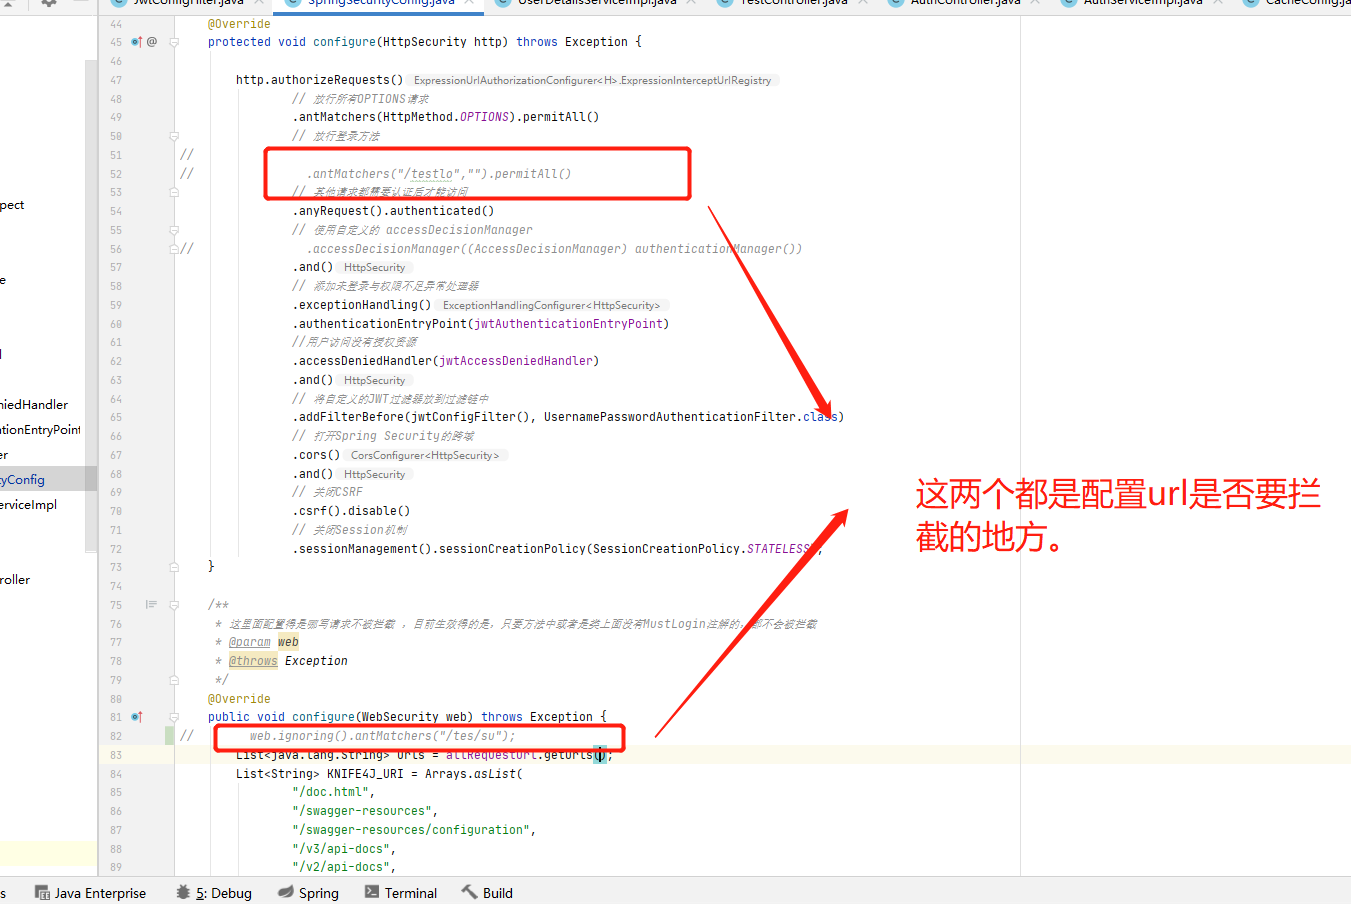Click 'jwtAccessDeniedHandler' on line 62
The image size is (1351, 904).
click(x=516, y=361)
